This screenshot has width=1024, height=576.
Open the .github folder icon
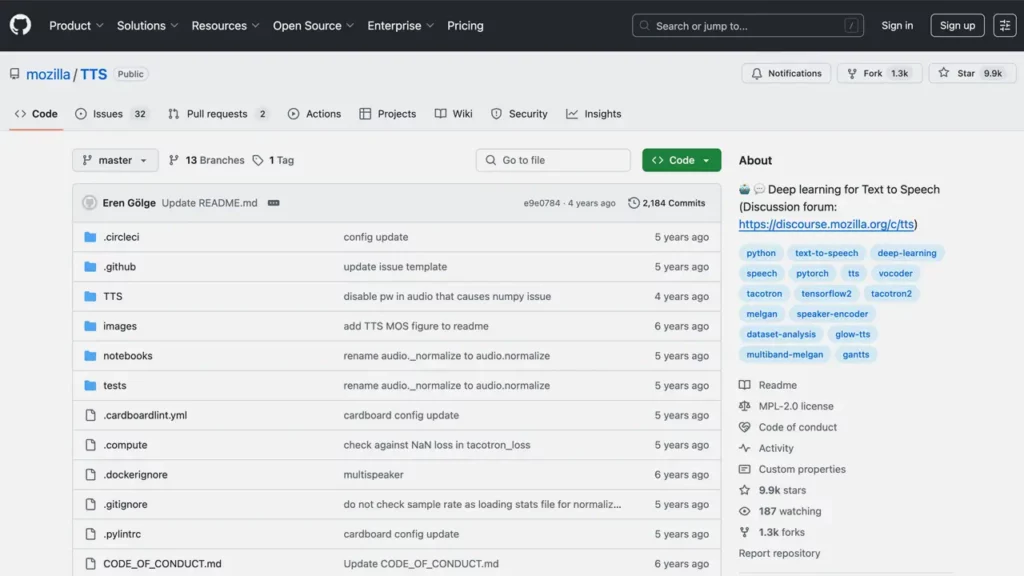click(90, 266)
